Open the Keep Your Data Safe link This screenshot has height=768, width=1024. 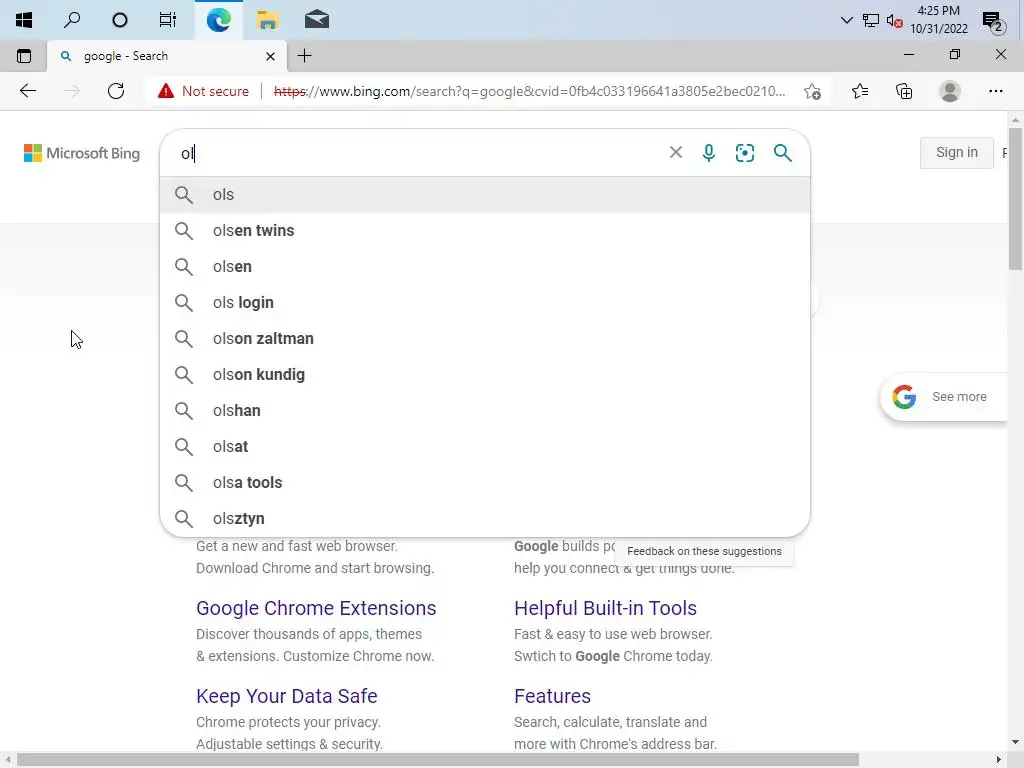coord(287,696)
